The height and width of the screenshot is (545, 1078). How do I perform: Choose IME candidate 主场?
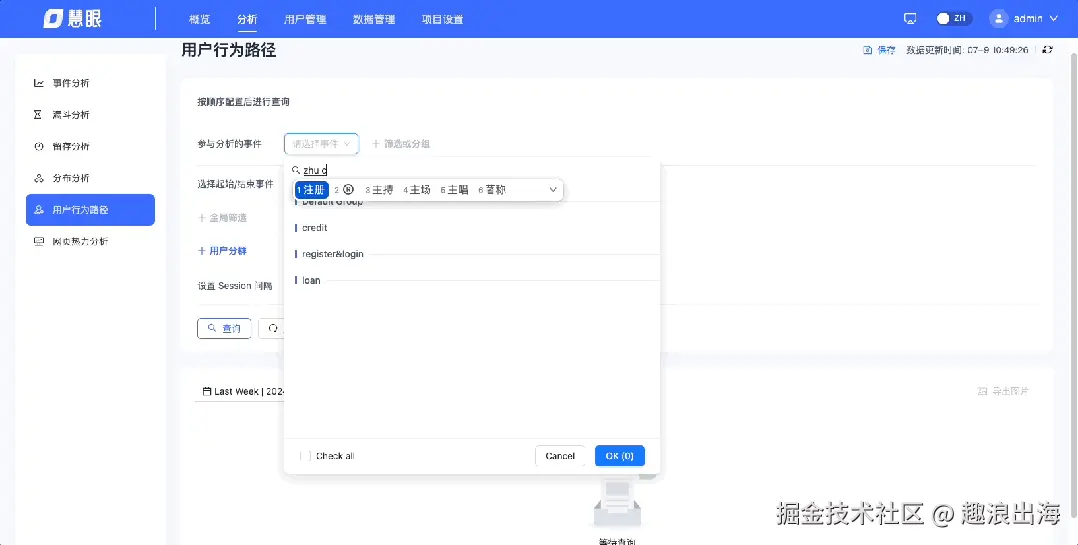417,190
